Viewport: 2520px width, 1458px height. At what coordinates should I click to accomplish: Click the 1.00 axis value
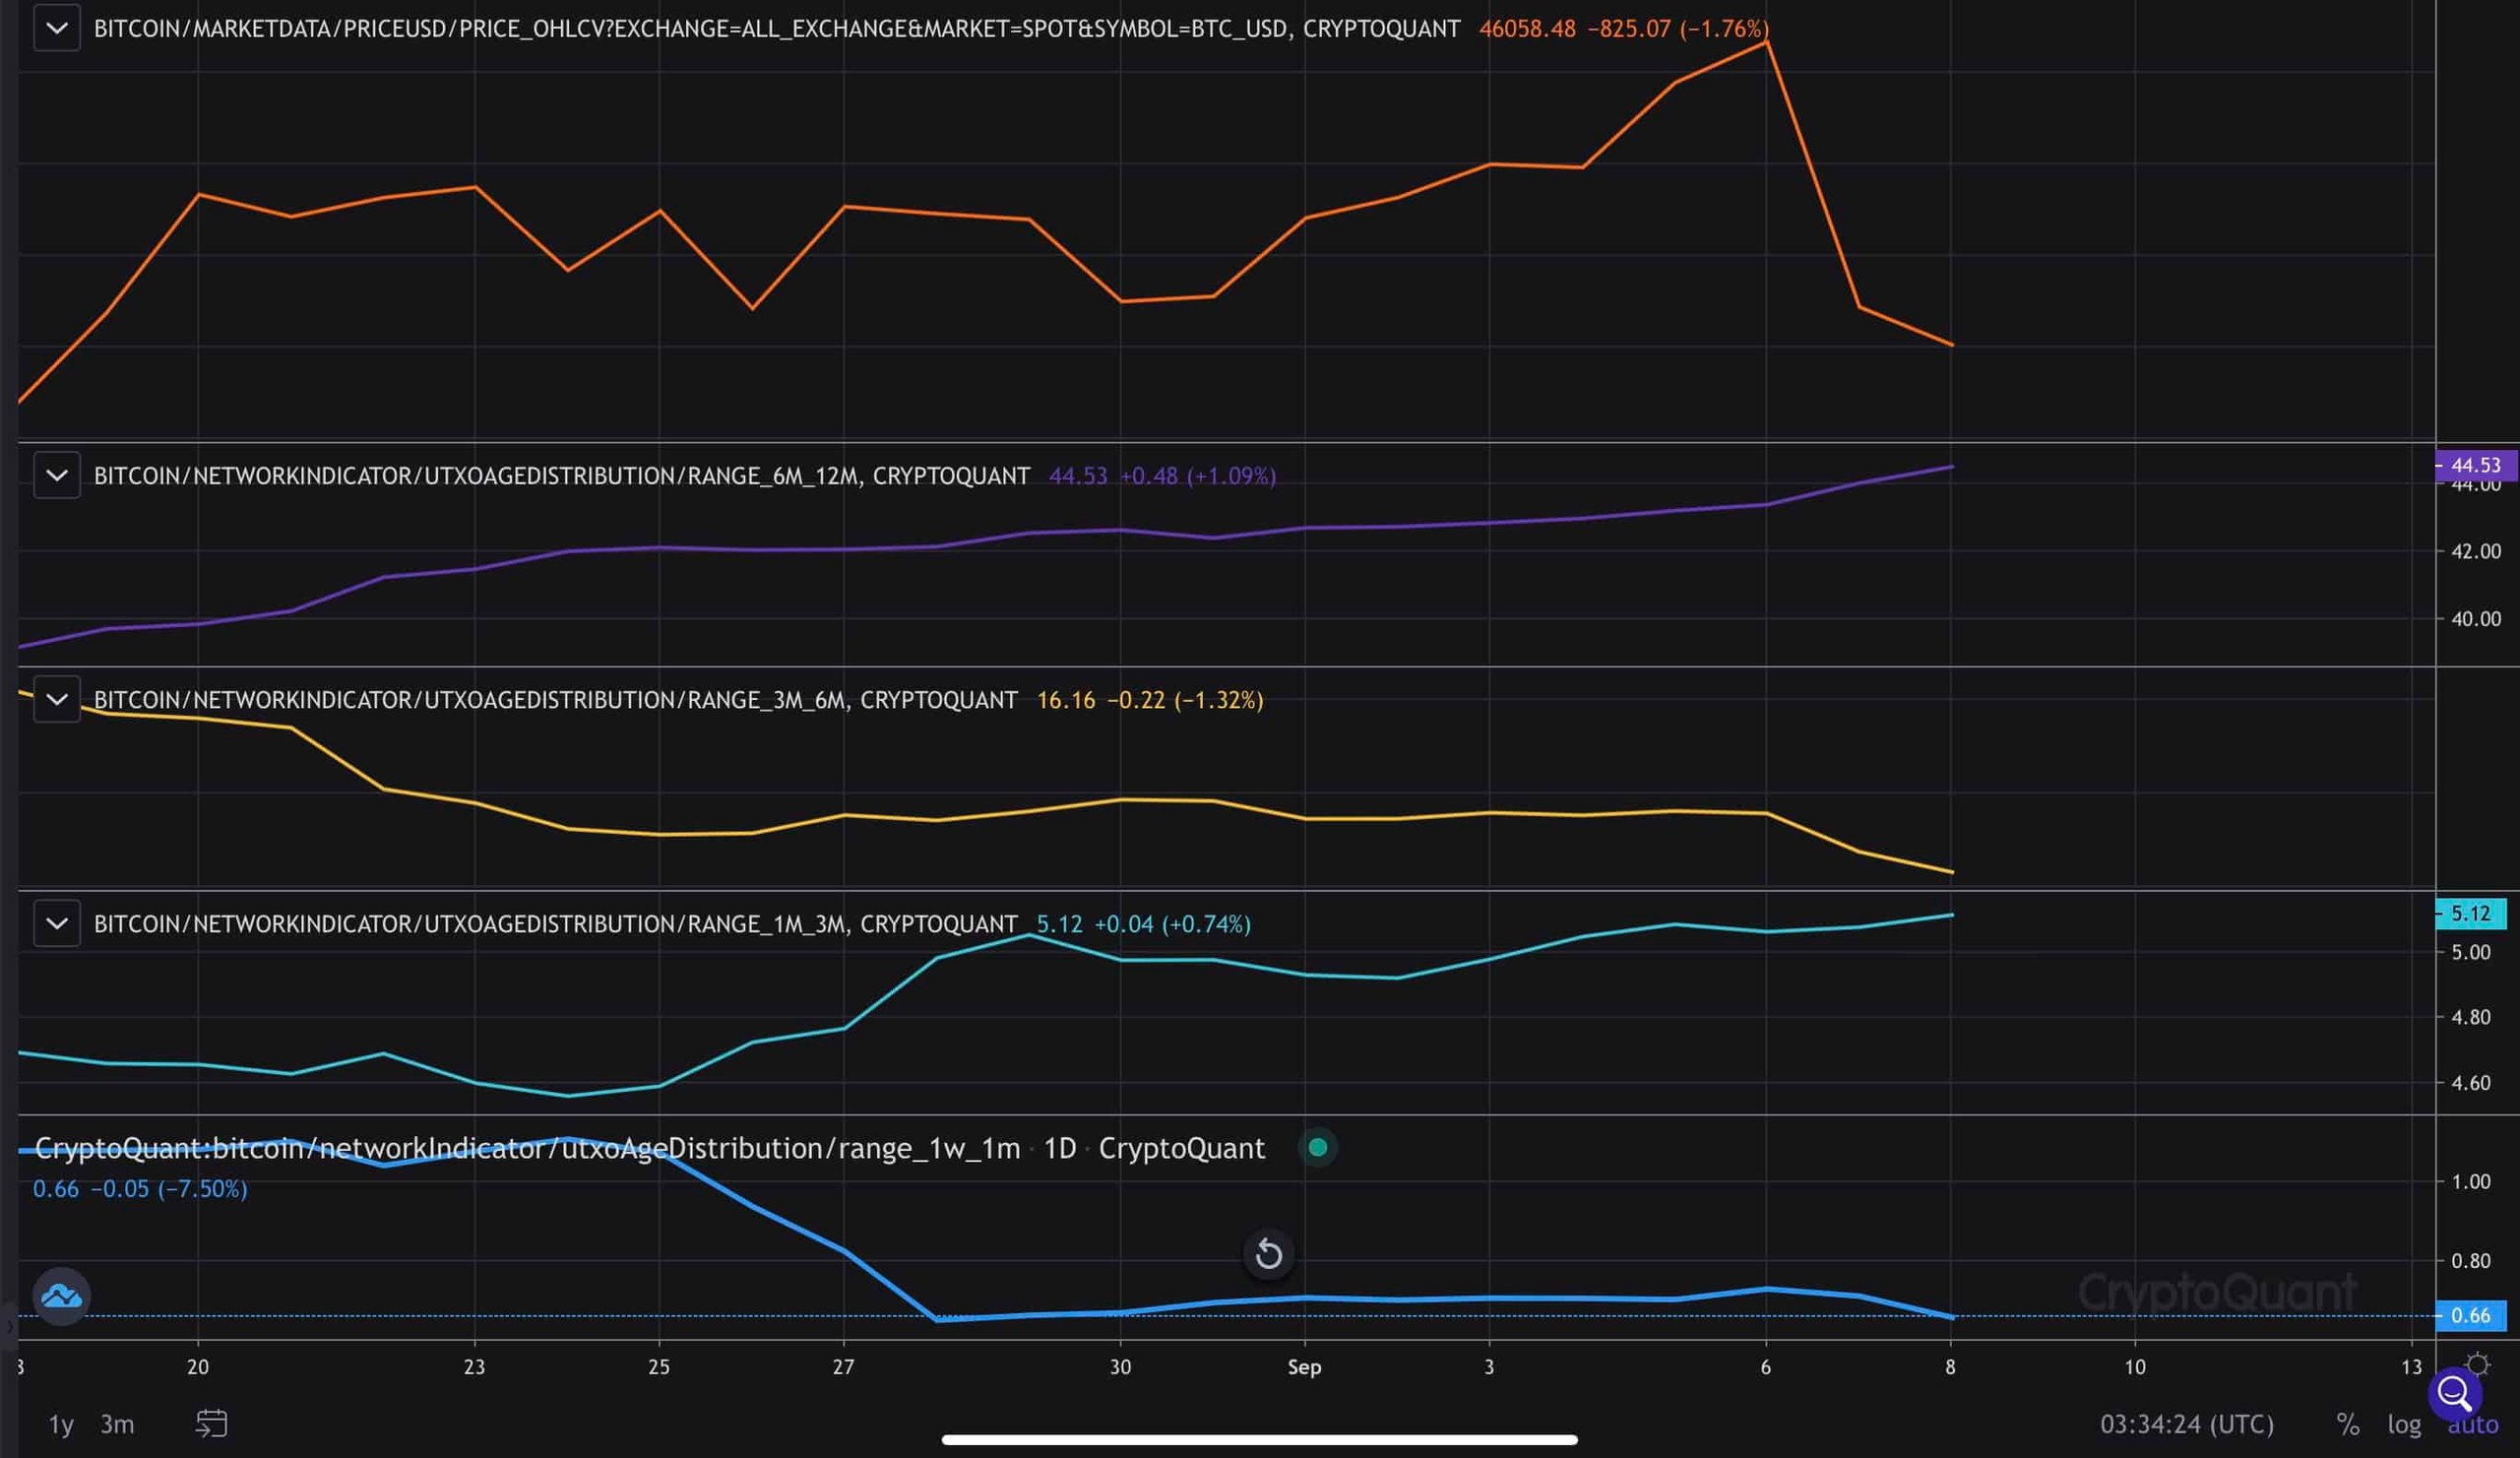coord(2470,1181)
